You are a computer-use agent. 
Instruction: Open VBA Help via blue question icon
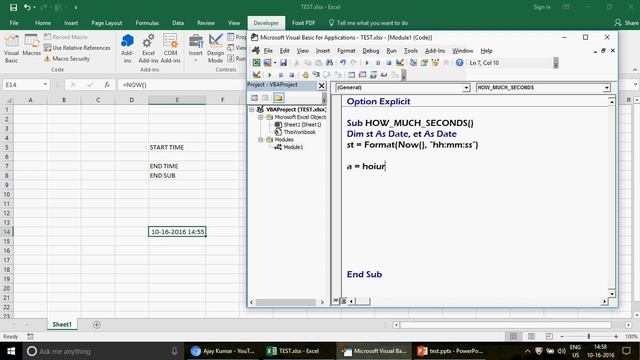click(x=460, y=63)
